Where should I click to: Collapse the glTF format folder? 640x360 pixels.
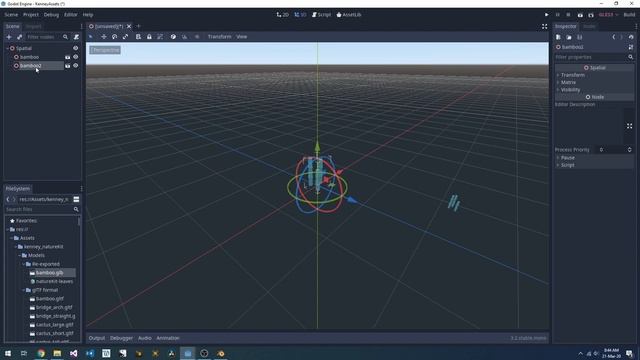pos(23,290)
